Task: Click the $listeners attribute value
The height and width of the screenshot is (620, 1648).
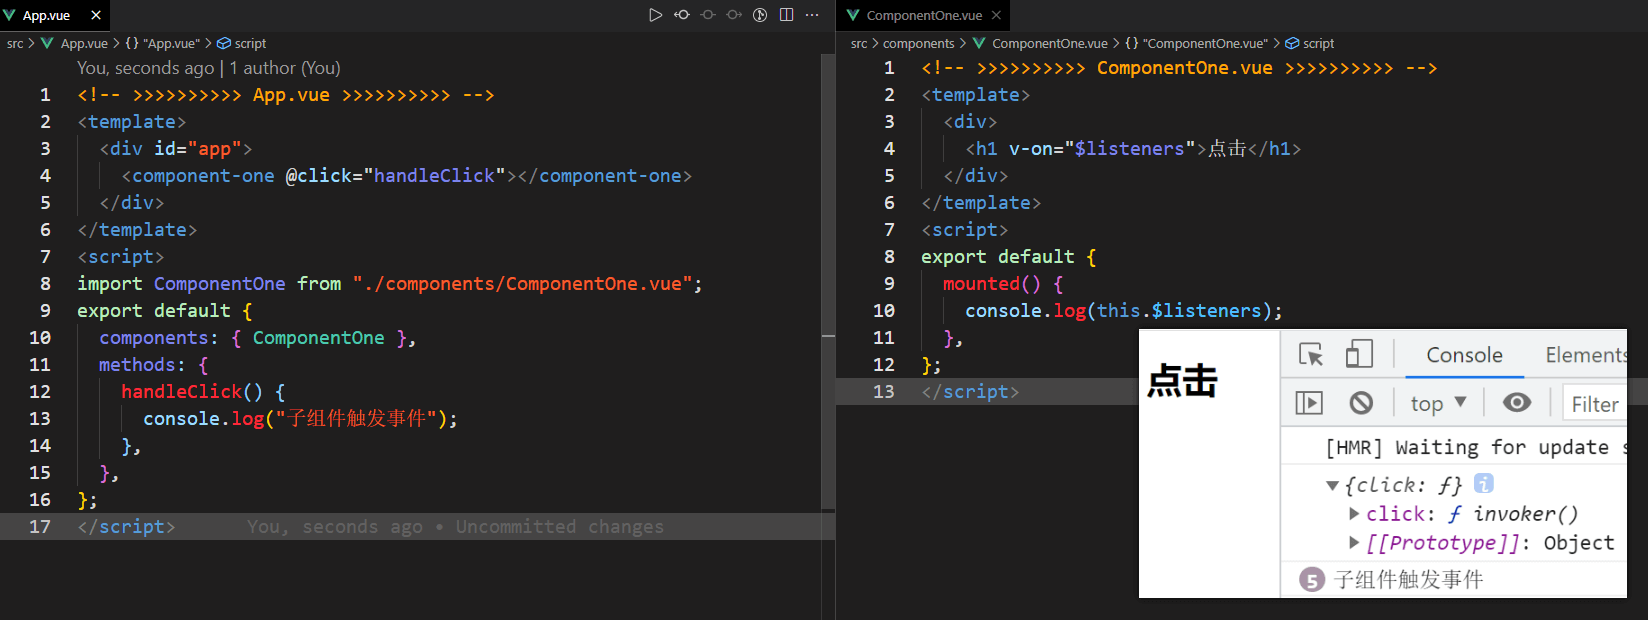Action: (1129, 149)
